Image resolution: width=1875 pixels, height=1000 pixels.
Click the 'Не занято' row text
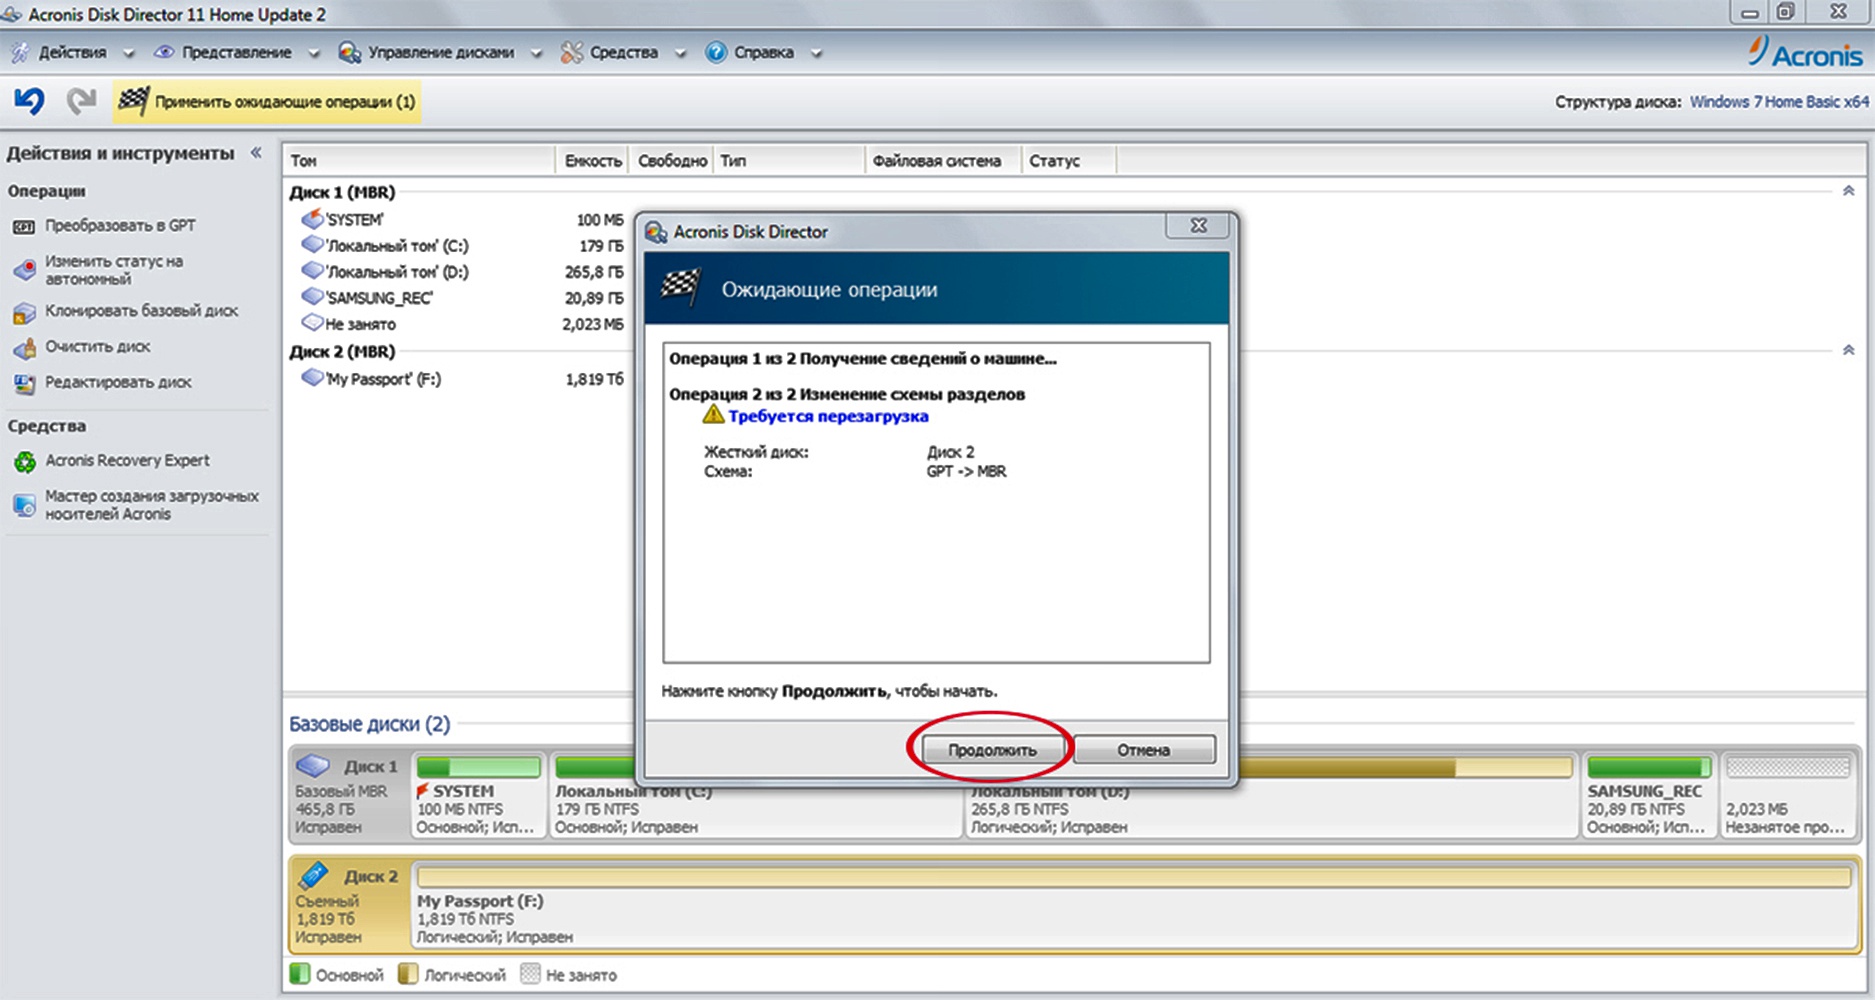(x=360, y=324)
